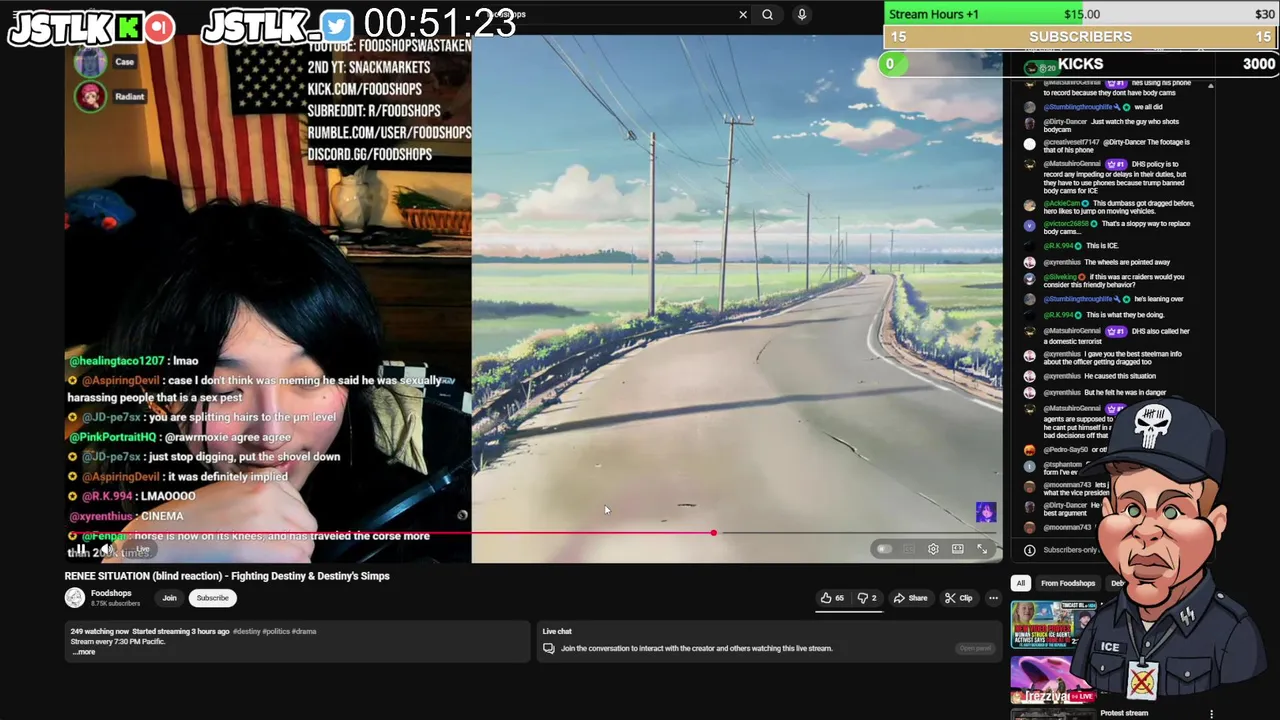Click the Live chat speech bubble icon
1280x720 pixels.
point(548,648)
